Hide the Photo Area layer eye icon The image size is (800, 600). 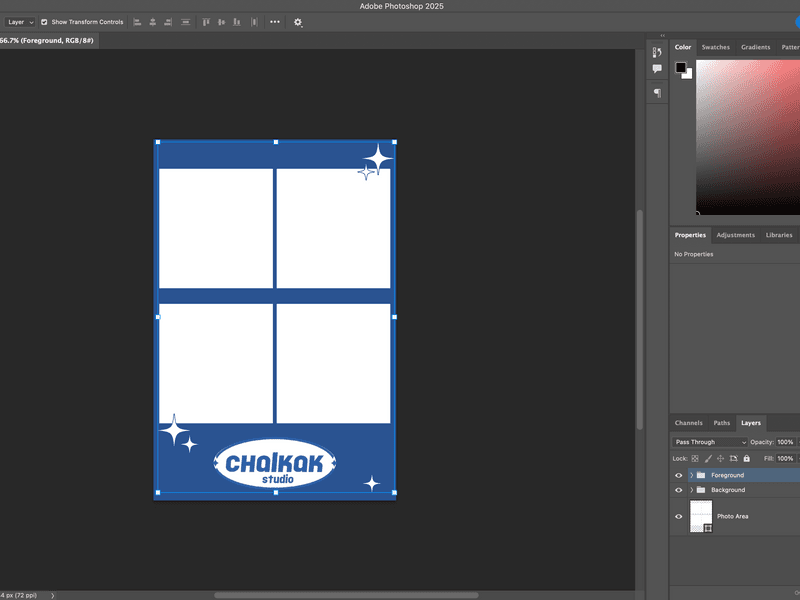point(679,516)
